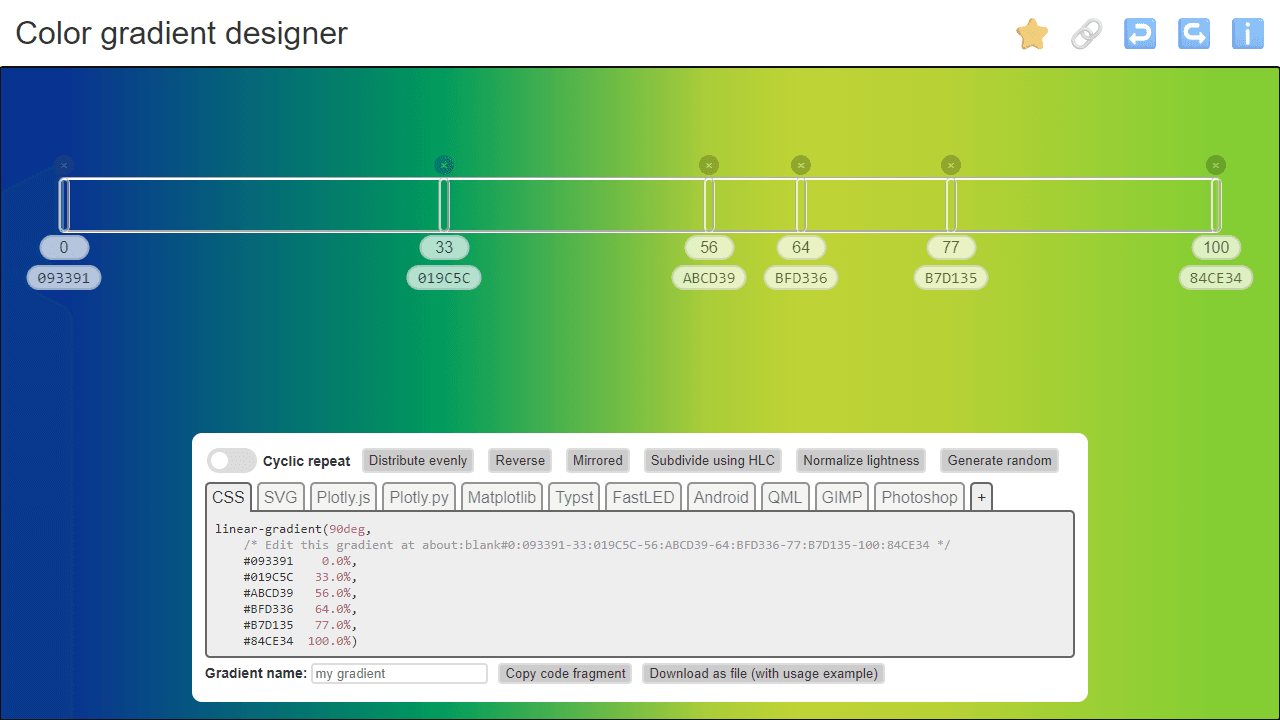This screenshot has height=720, width=1280.
Task: Click the '#84CE34 100.0%' code line
Action: [299, 641]
